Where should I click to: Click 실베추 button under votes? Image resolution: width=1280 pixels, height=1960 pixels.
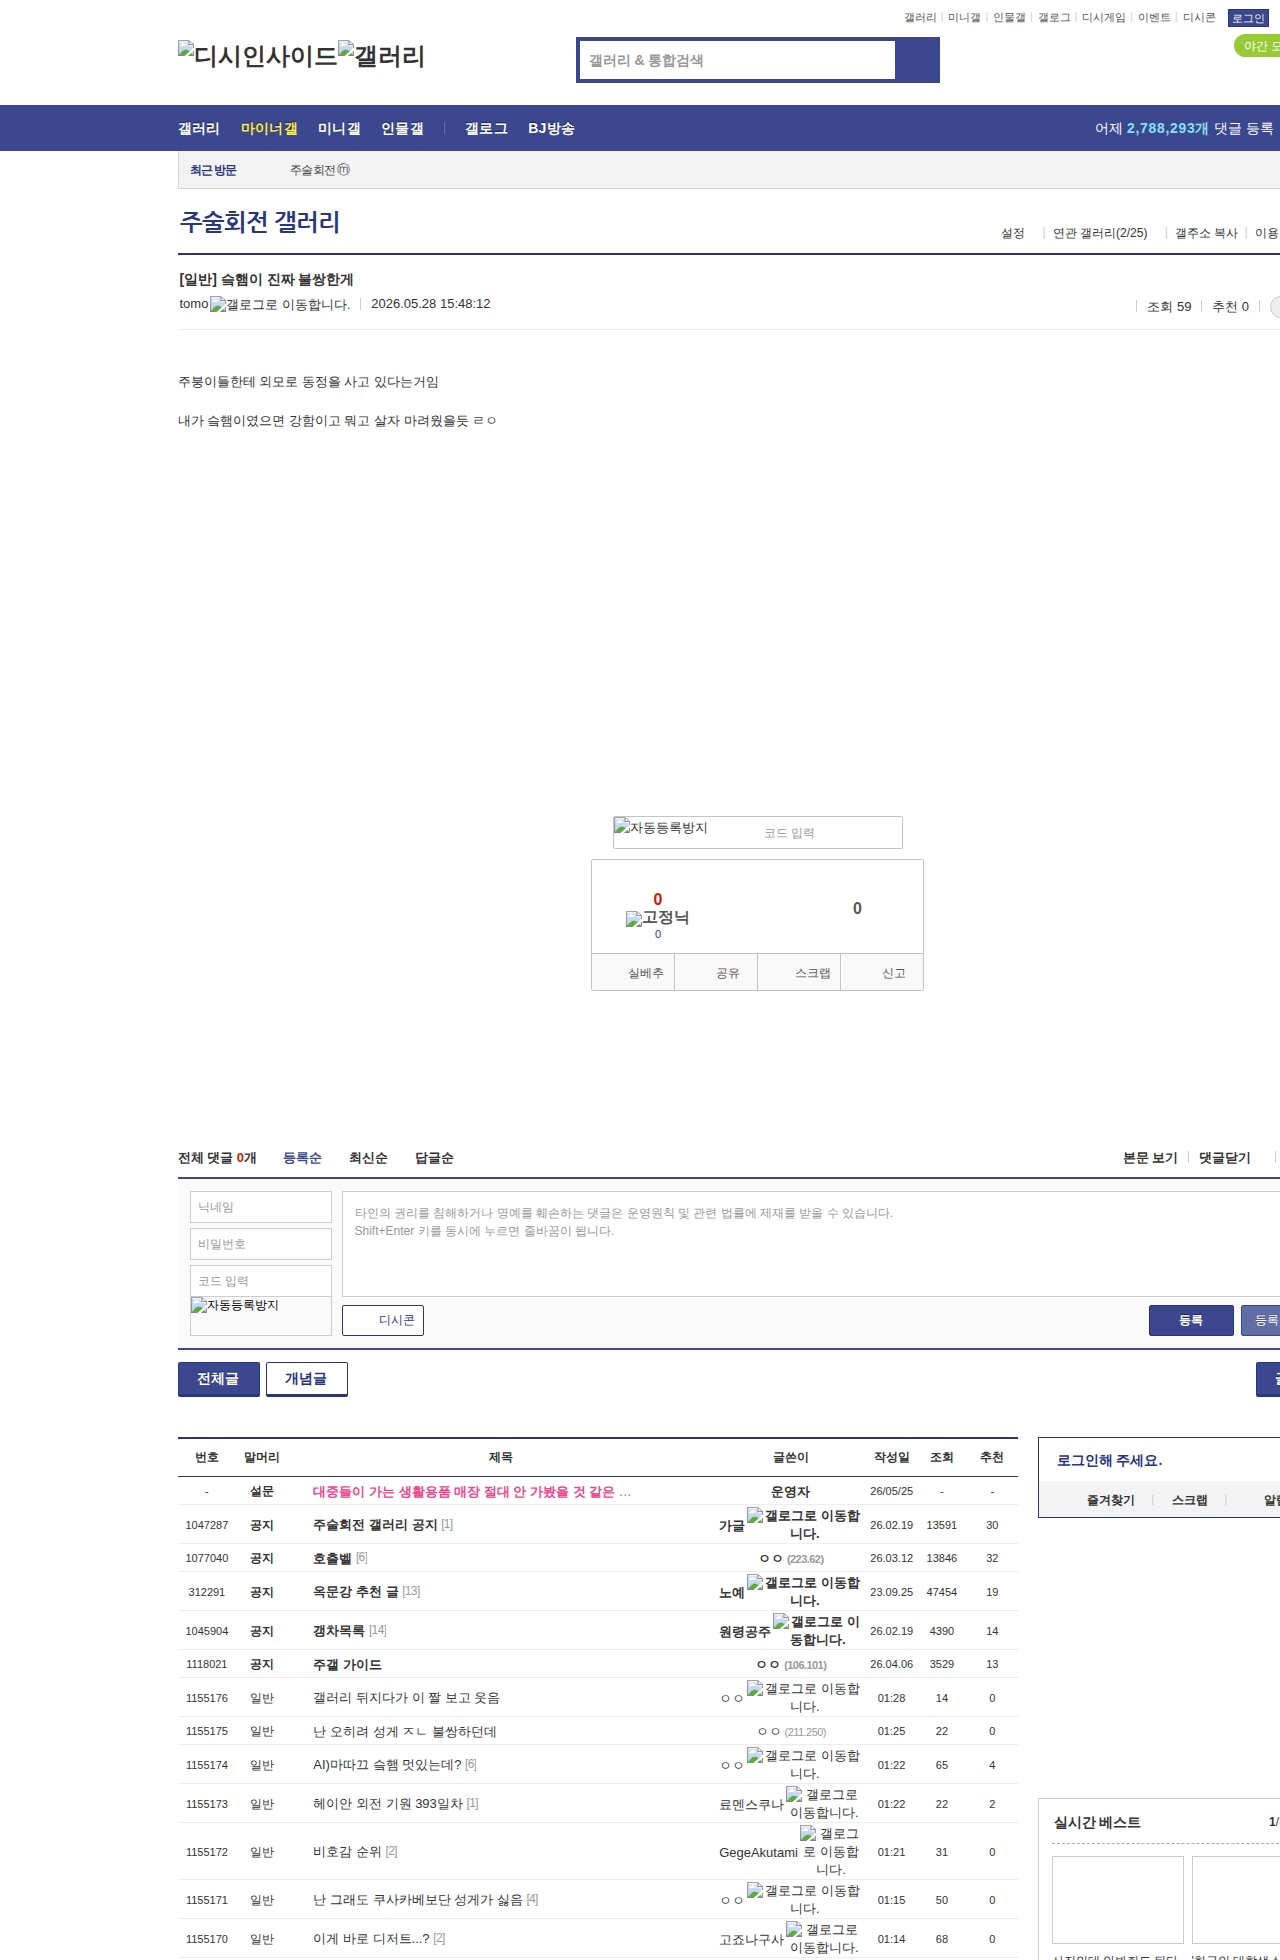coord(633,972)
